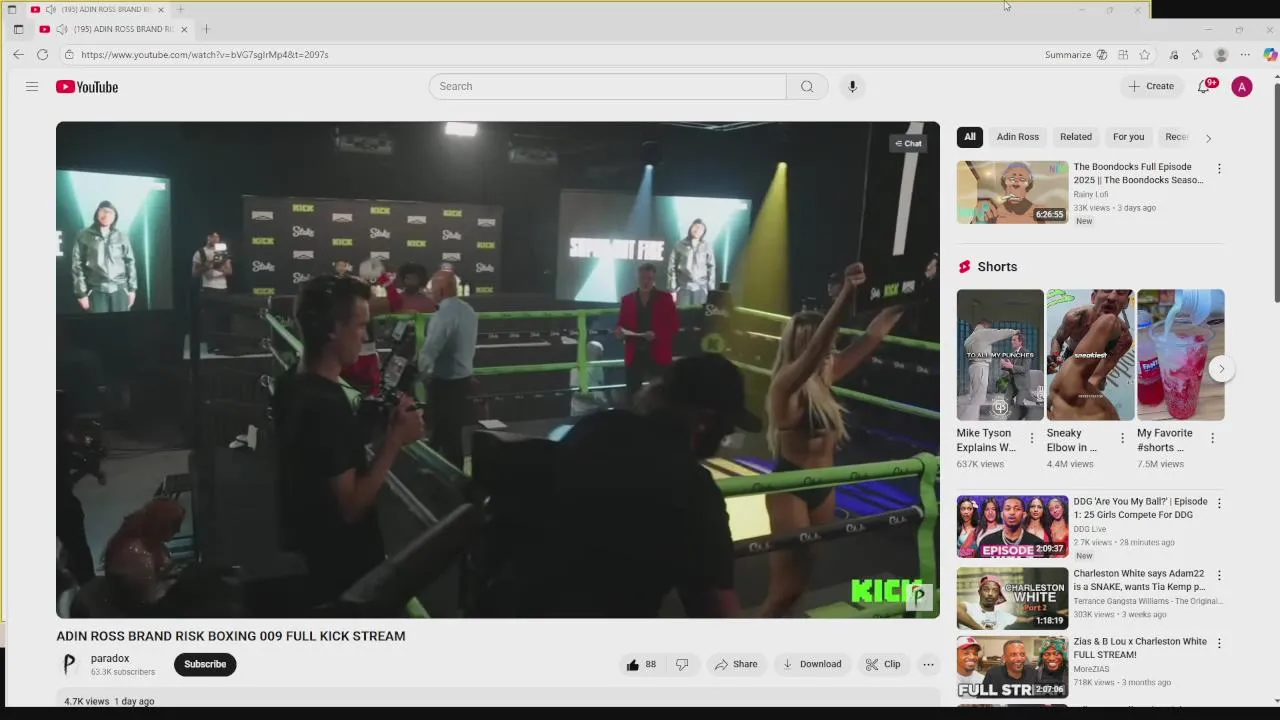Select the partially hidden Recently chip
The height and width of the screenshot is (720, 1280).
coord(1177,137)
